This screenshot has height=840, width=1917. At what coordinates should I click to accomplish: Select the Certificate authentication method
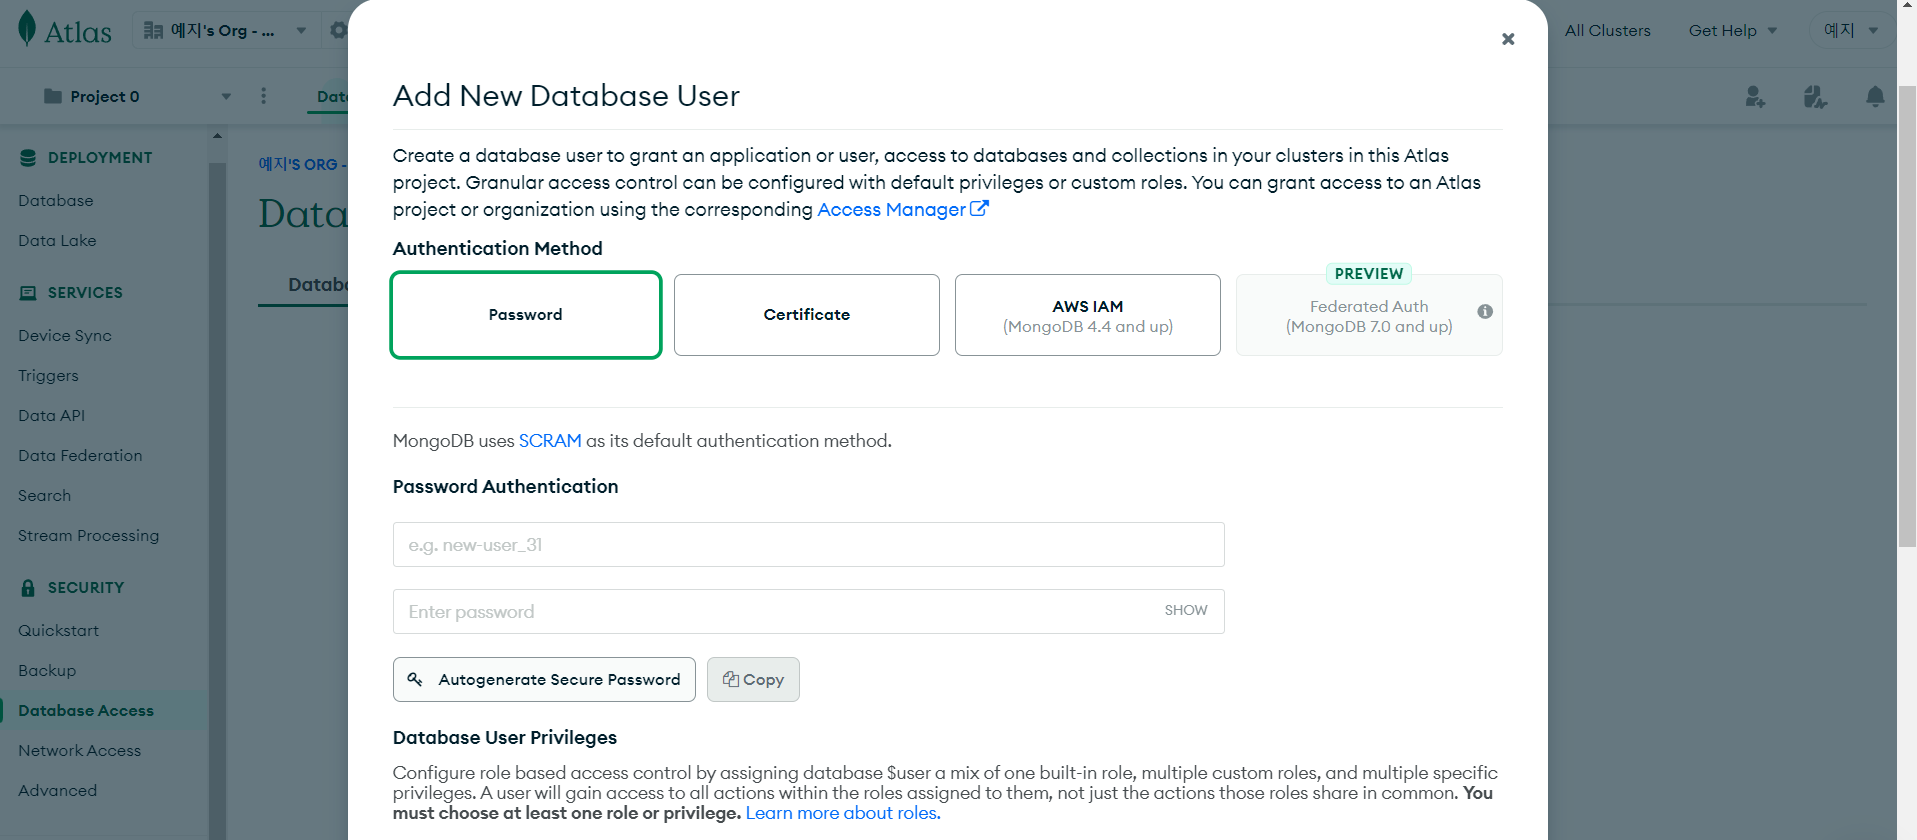tap(807, 315)
